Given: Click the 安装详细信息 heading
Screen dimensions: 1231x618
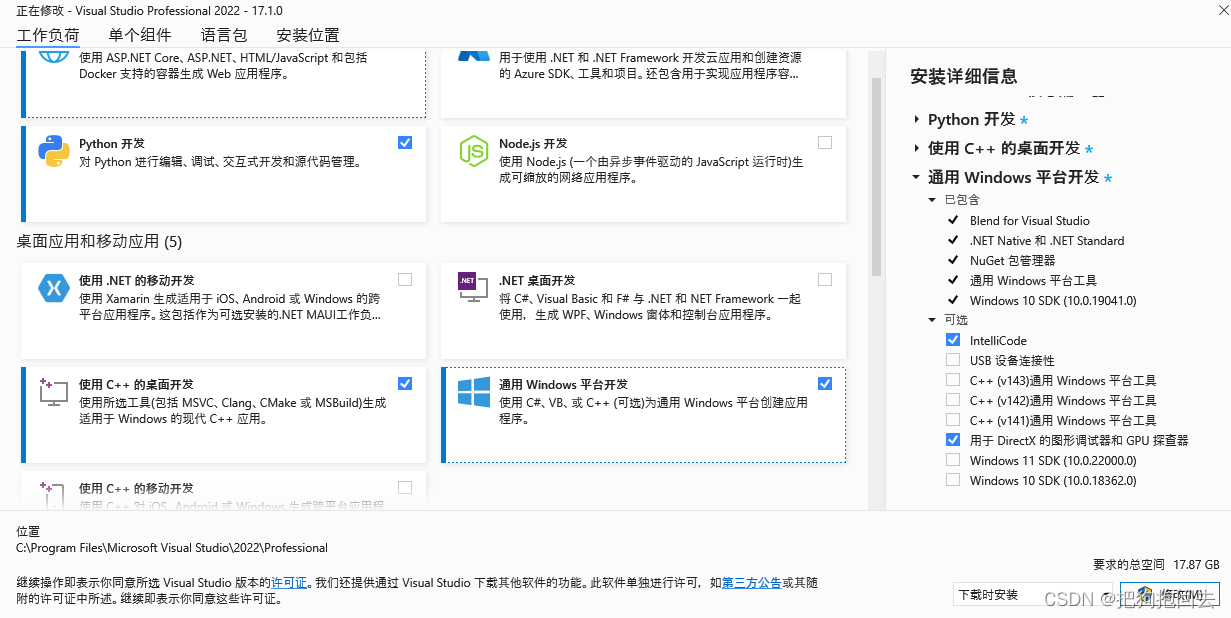Looking at the screenshot, I should pos(964,76).
